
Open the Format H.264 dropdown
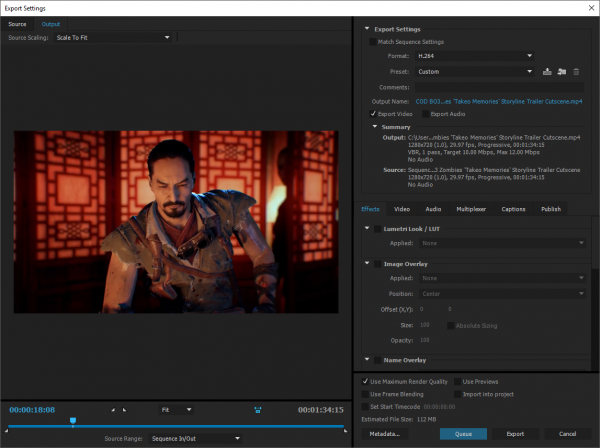(x=474, y=56)
